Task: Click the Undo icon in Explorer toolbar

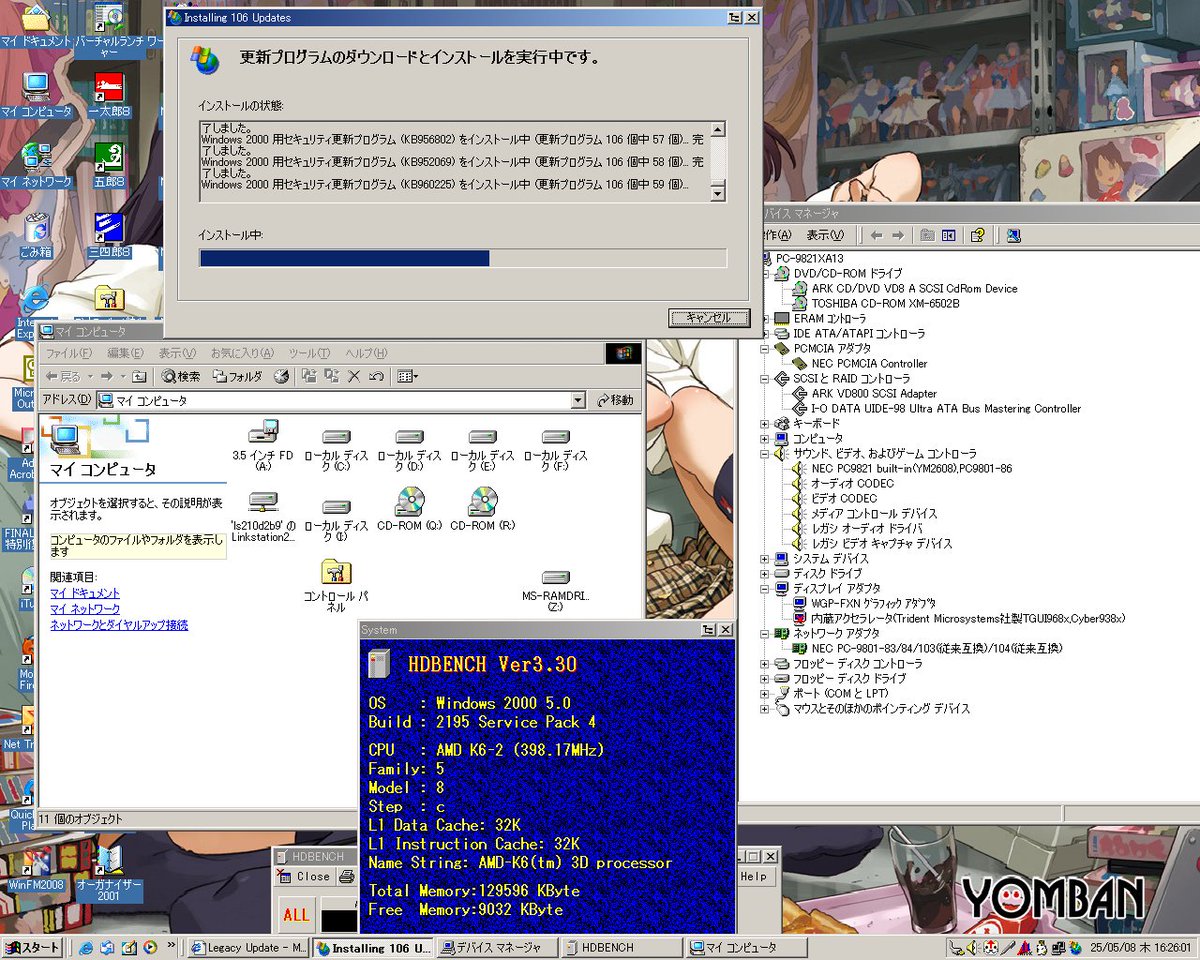Action: [375, 376]
